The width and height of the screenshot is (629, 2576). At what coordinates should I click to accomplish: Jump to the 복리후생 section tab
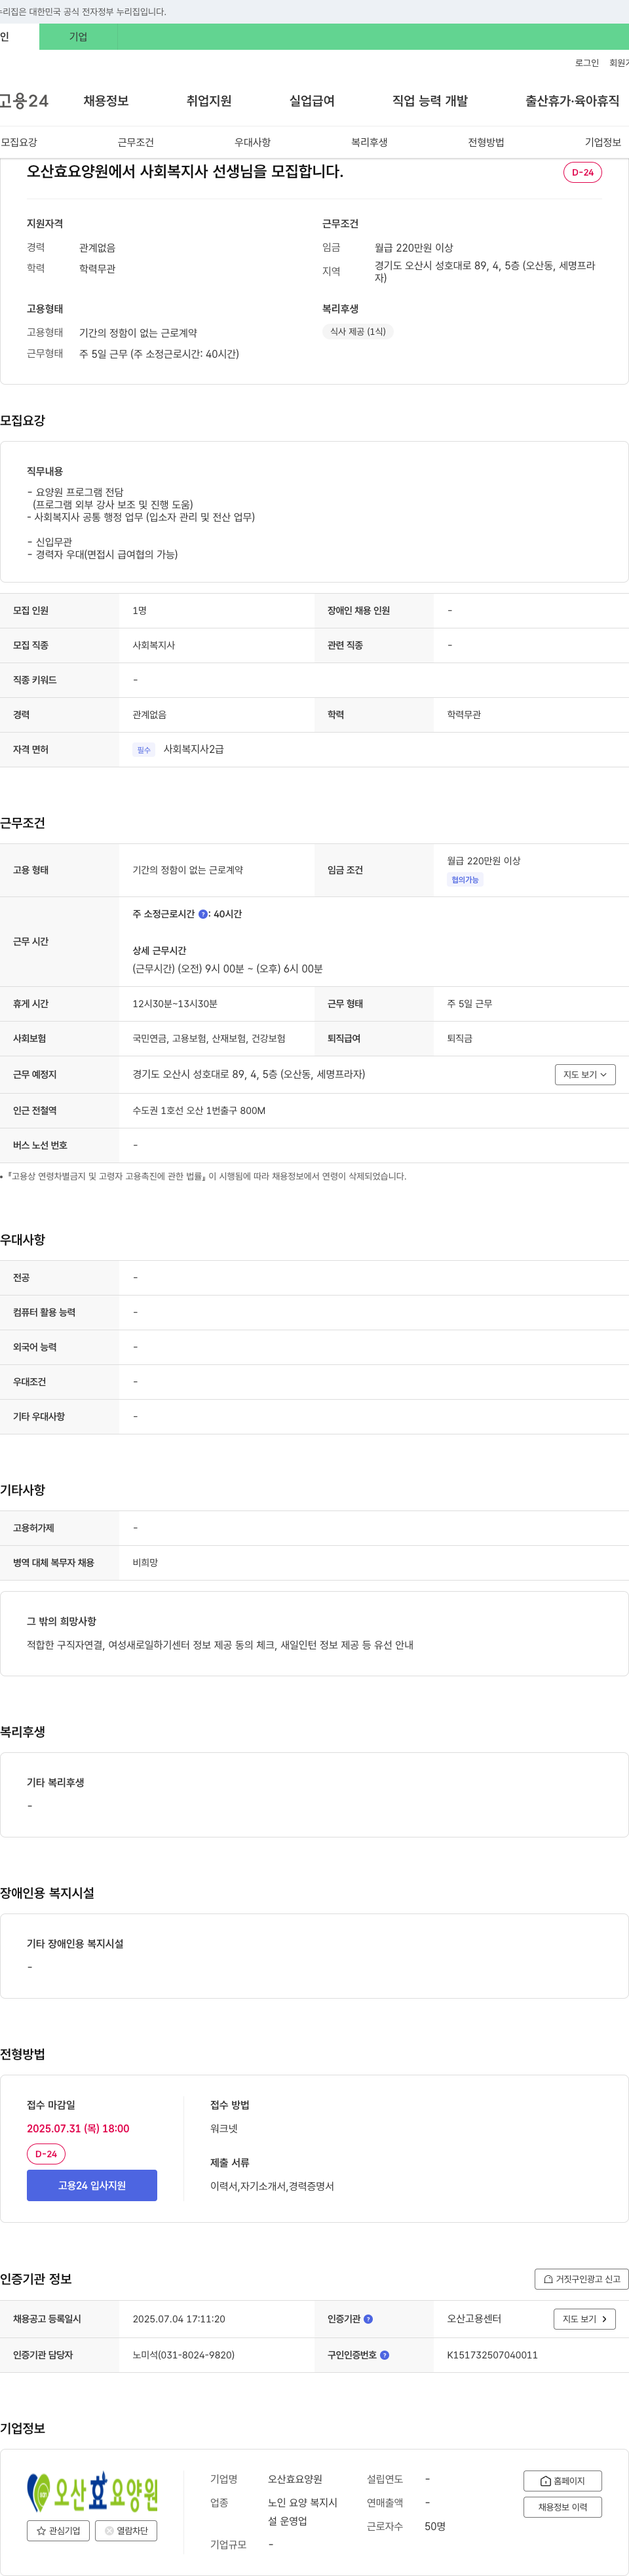pyautogui.click(x=369, y=142)
